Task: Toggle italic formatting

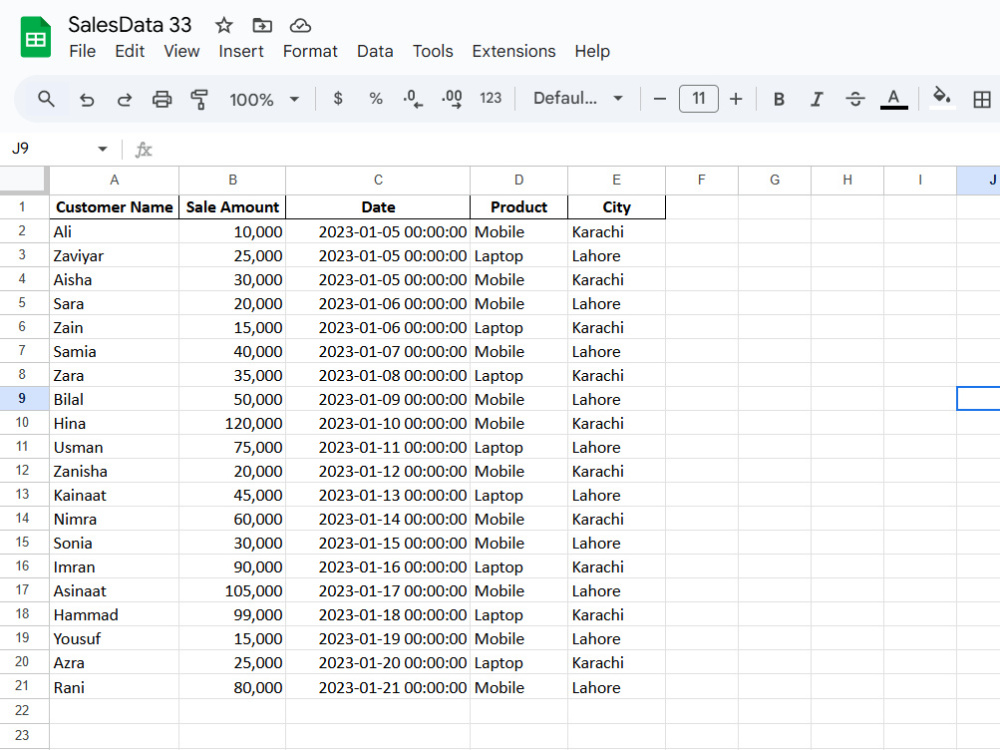Action: pos(816,99)
